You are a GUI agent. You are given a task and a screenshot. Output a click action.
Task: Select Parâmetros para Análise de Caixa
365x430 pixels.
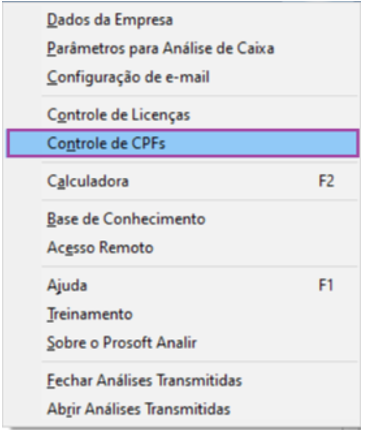tap(183, 49)
